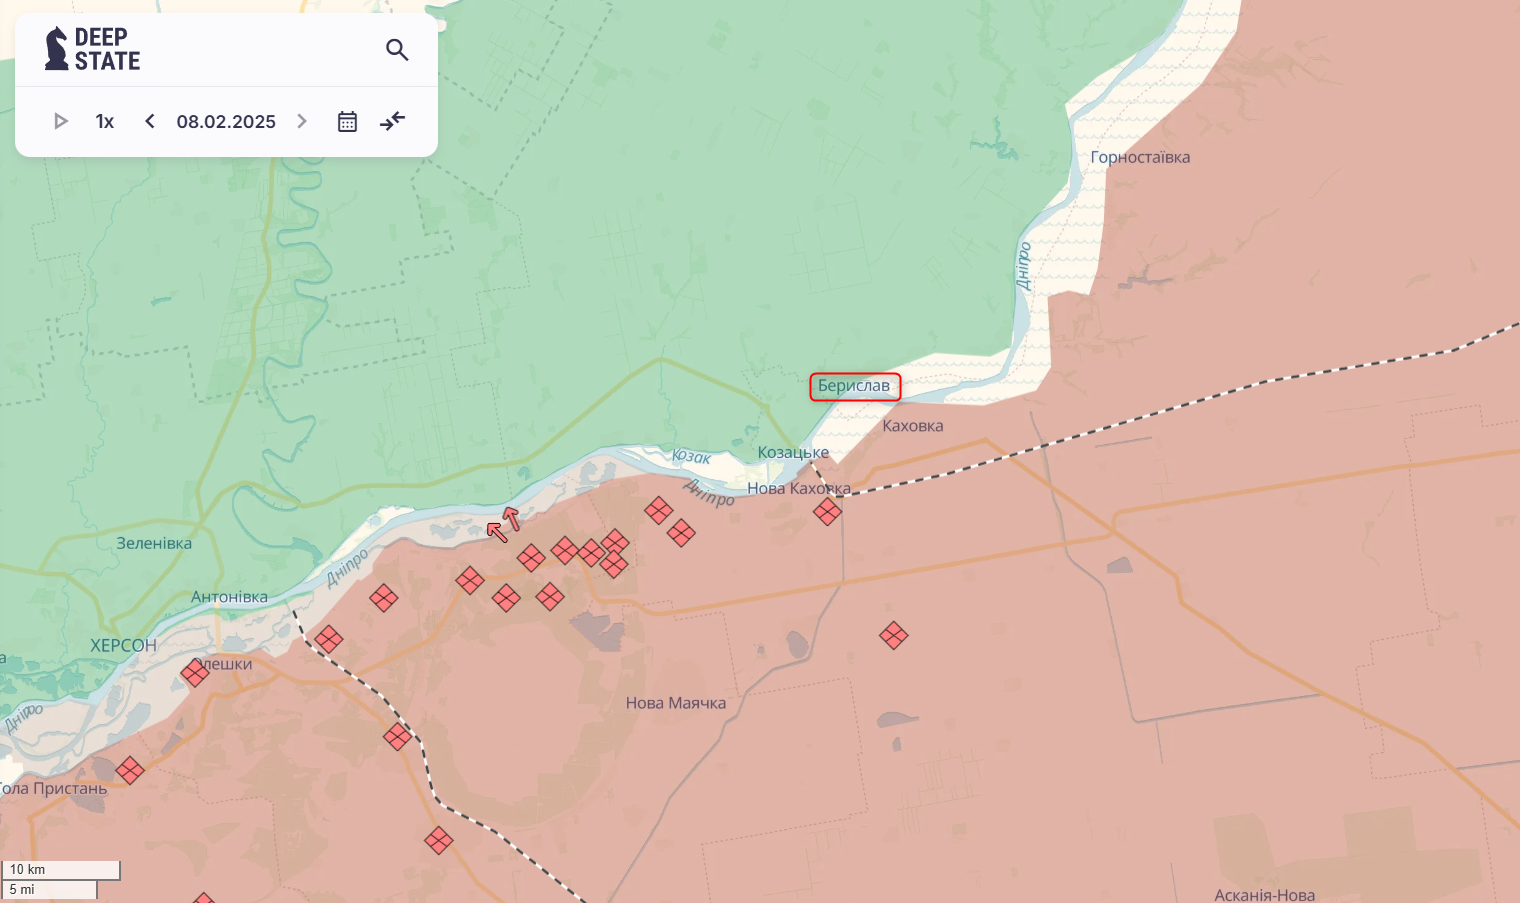Click the Нова Каховка town label
Screen dimensions: 1520x903
tap(799, 488)
